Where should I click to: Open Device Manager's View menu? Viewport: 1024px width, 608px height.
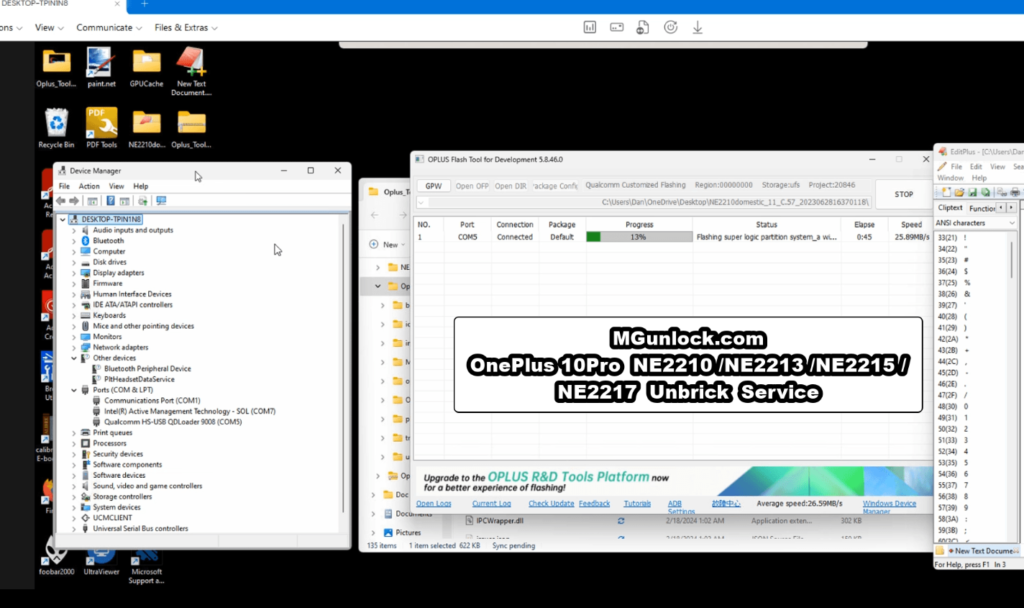click(116, 186)
